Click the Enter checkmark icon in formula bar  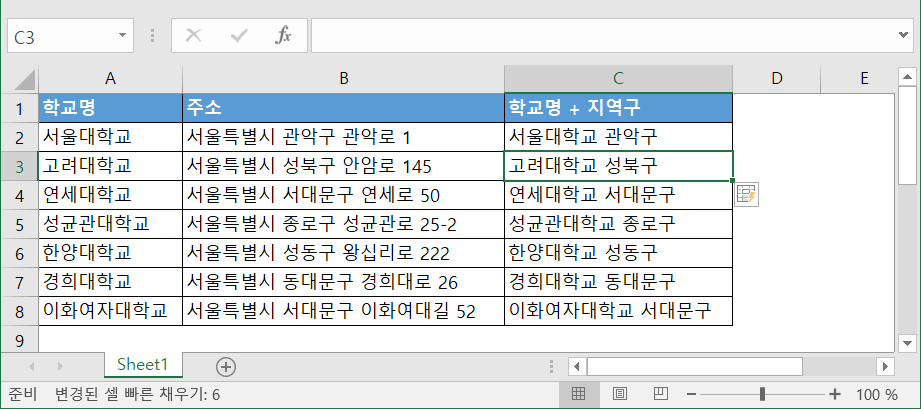pos(239,36)
